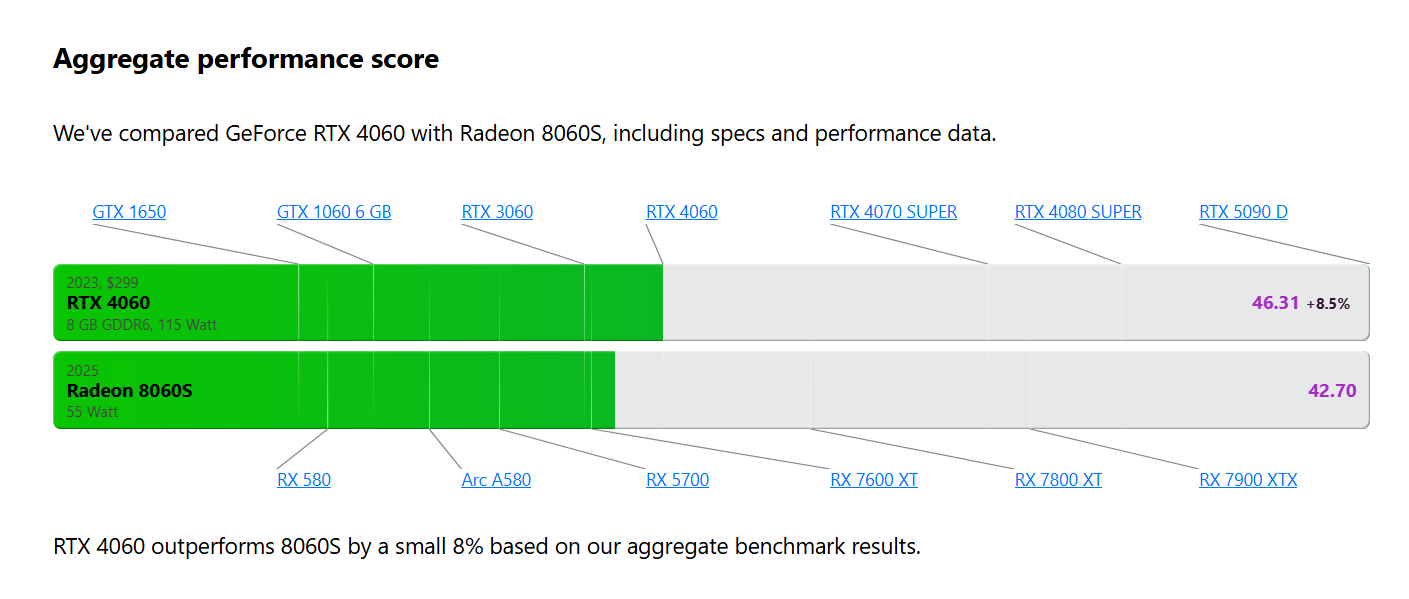The height and width of the screenshot is (599, 1409).
Task: Open the RTX 5090 D link
Action: point(1243,212)
